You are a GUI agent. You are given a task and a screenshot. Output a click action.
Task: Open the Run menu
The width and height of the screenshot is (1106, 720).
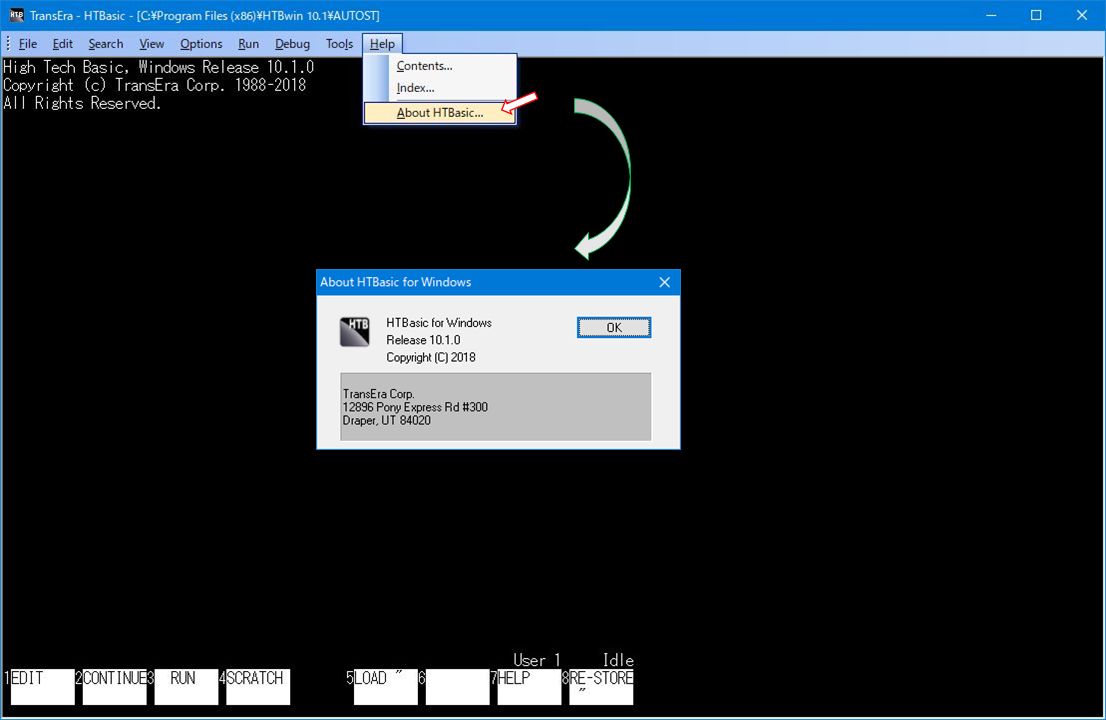(248, 44)
